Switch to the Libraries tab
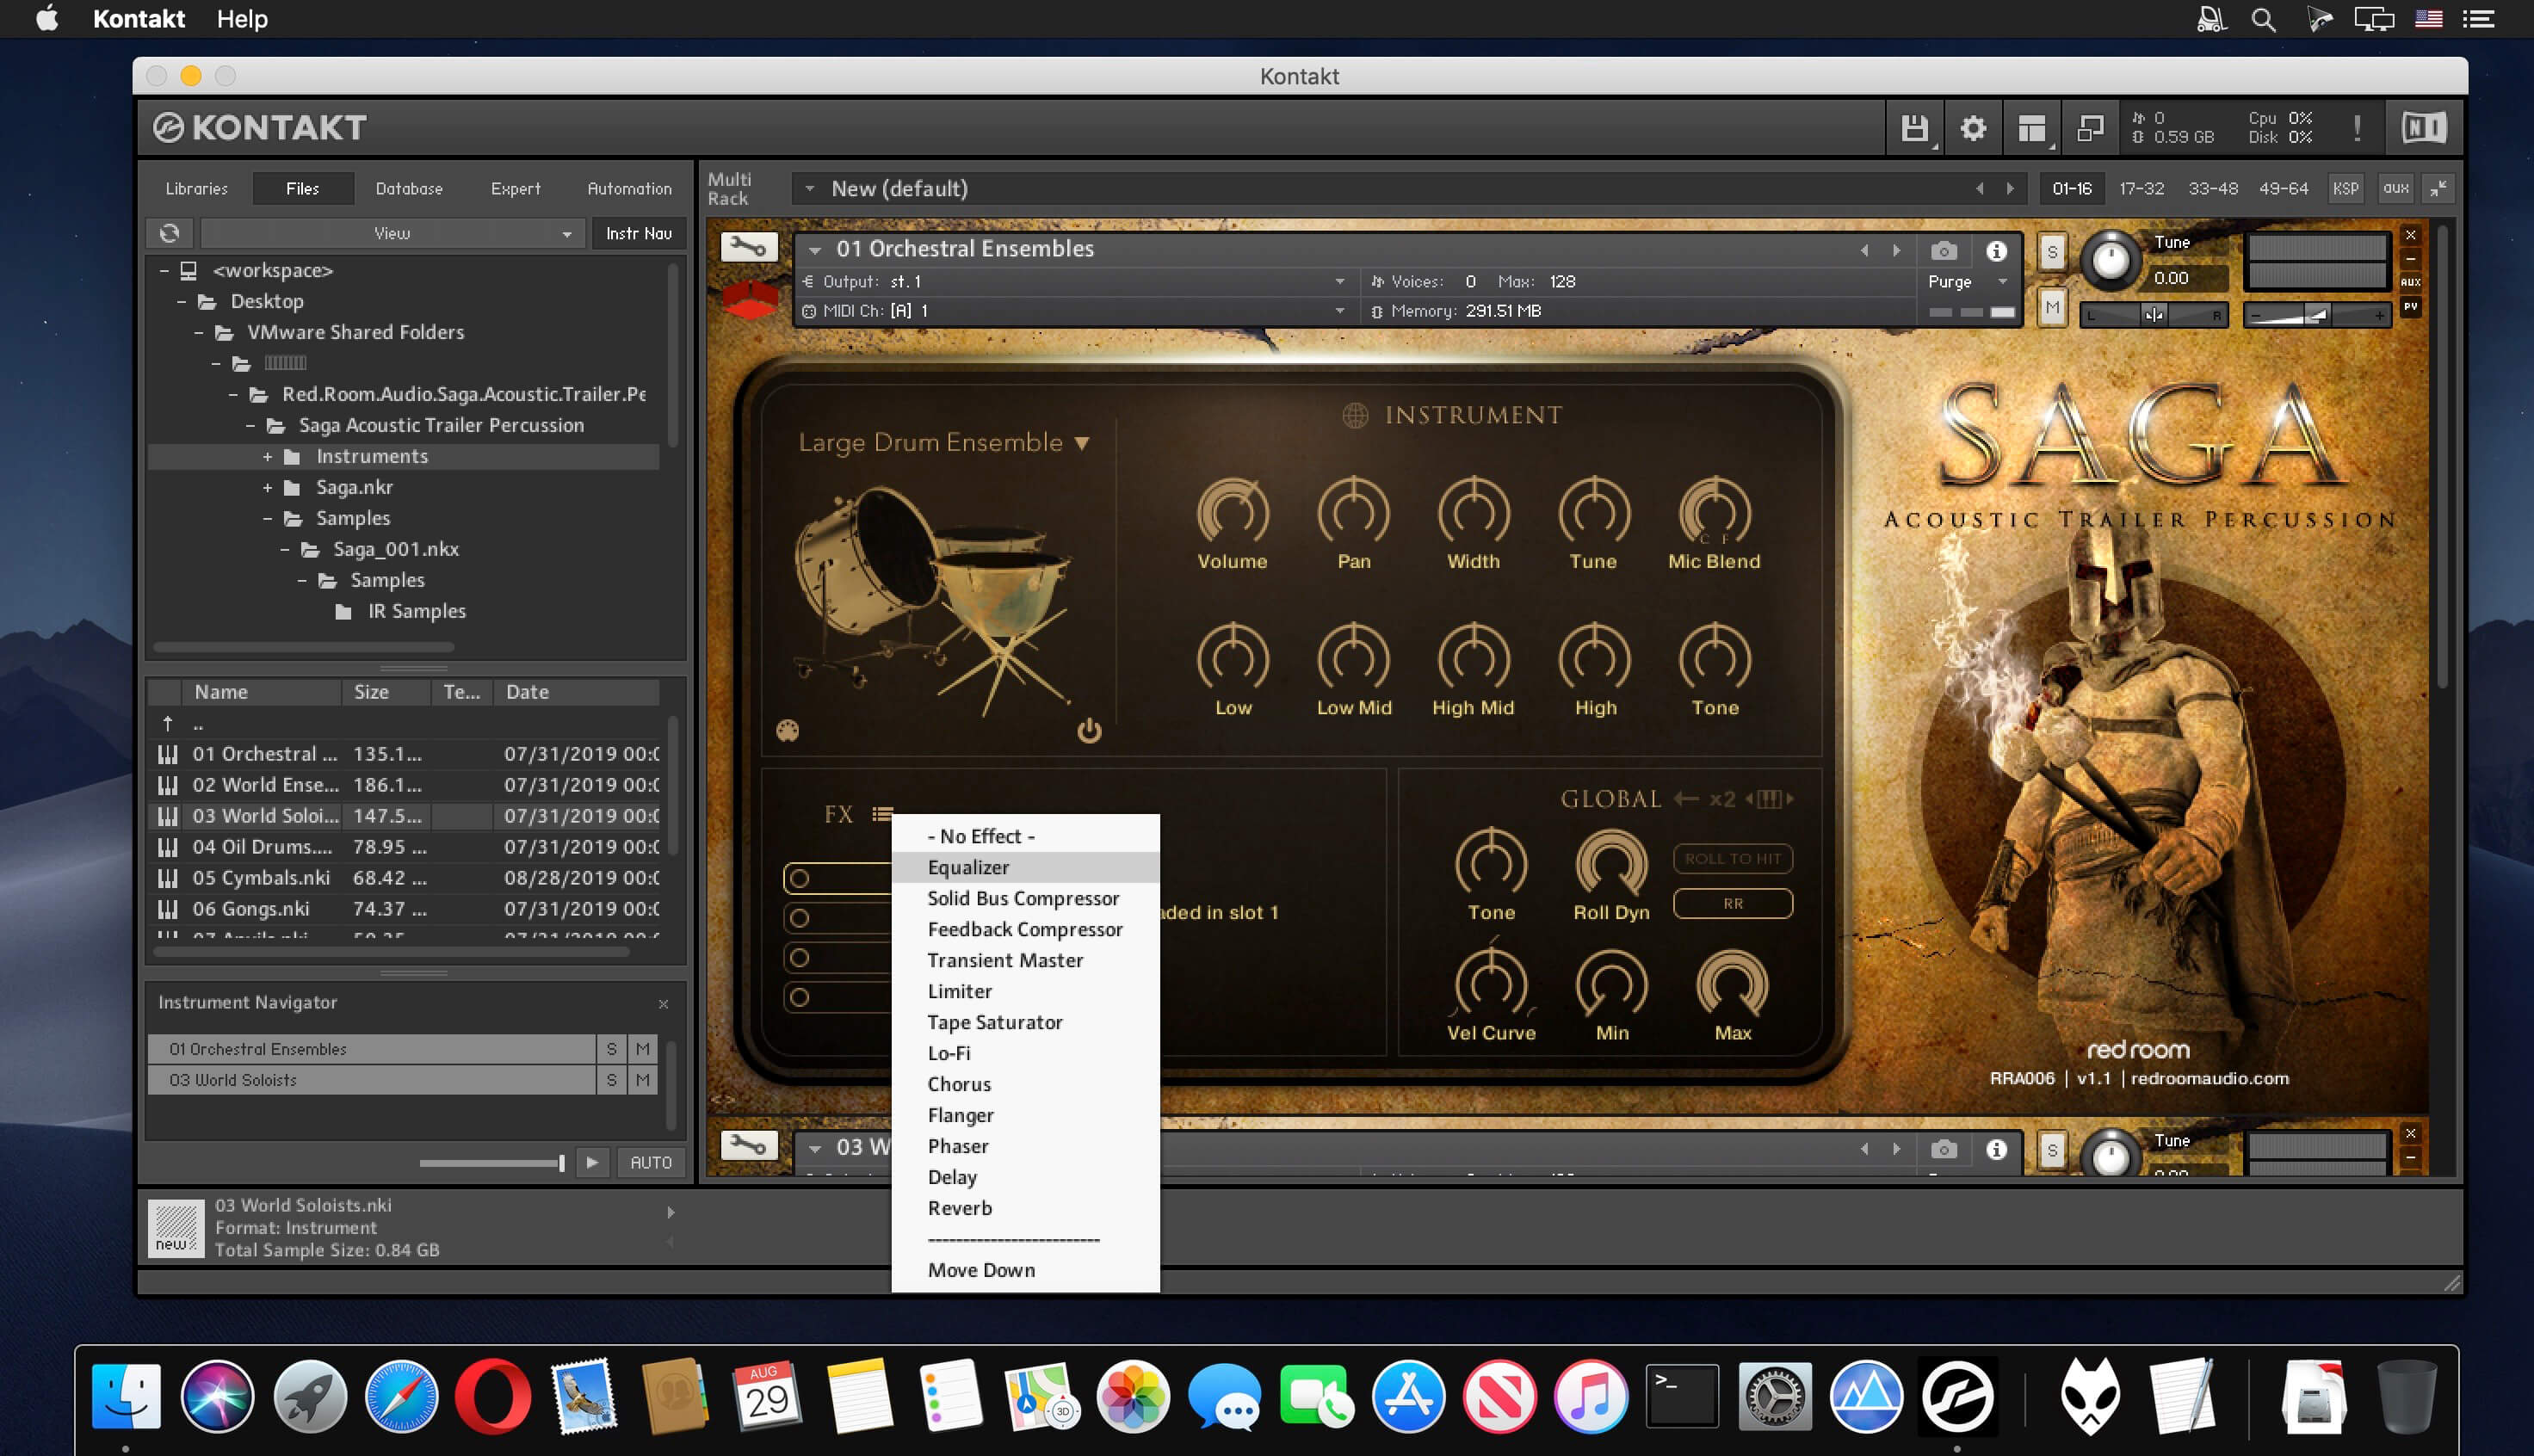Viewport: 2534px width, 1456px height. pyautogui.click(x=196, y=188)
